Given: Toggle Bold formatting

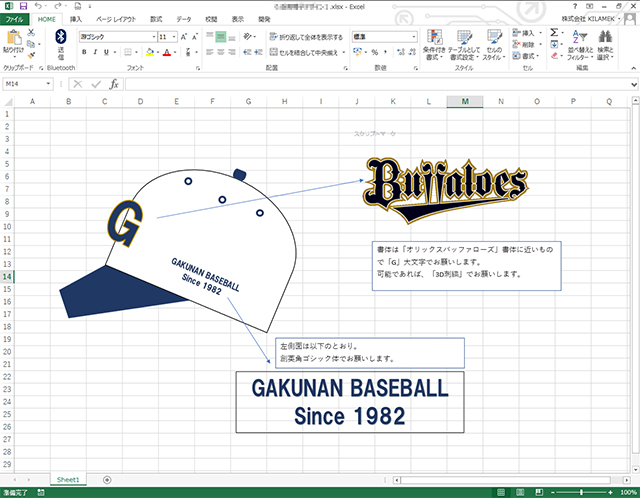Looking at the screenshot, I should click(x=84, y=52).
